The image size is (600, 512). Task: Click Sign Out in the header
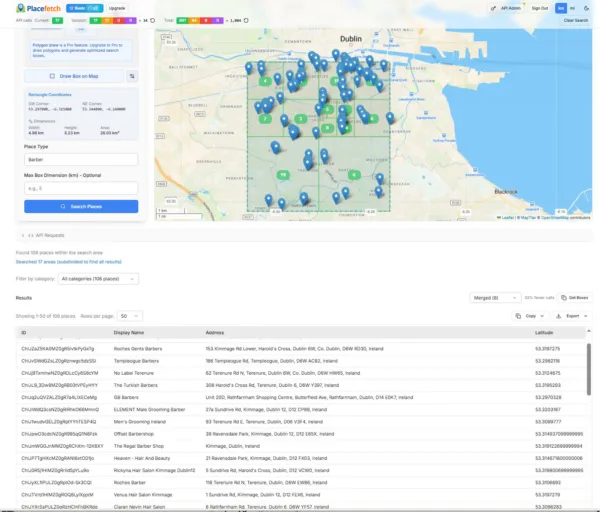tap(540, 7)
